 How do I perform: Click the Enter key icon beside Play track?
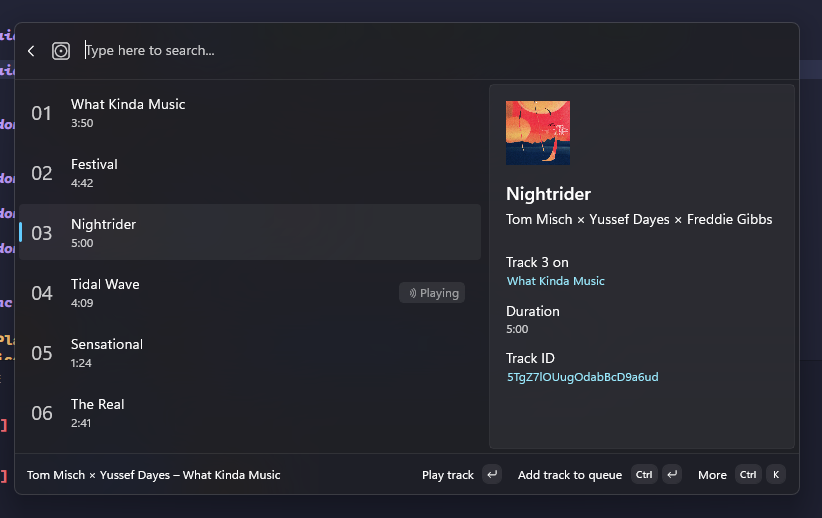(491, 475)
